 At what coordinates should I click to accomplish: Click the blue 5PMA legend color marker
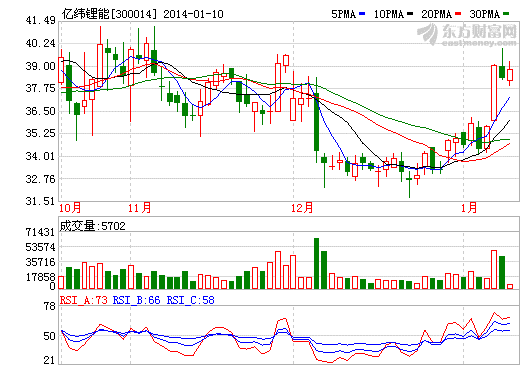click(x=362, y=14)
